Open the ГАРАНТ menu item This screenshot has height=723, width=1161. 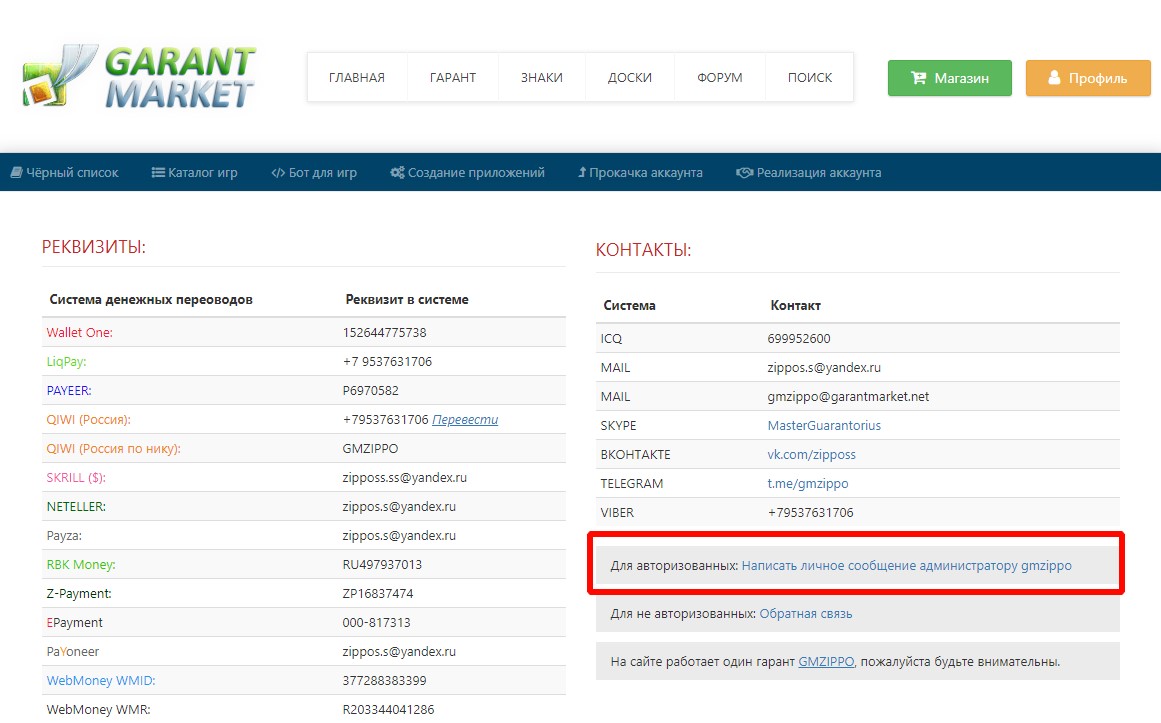[452, 77]
